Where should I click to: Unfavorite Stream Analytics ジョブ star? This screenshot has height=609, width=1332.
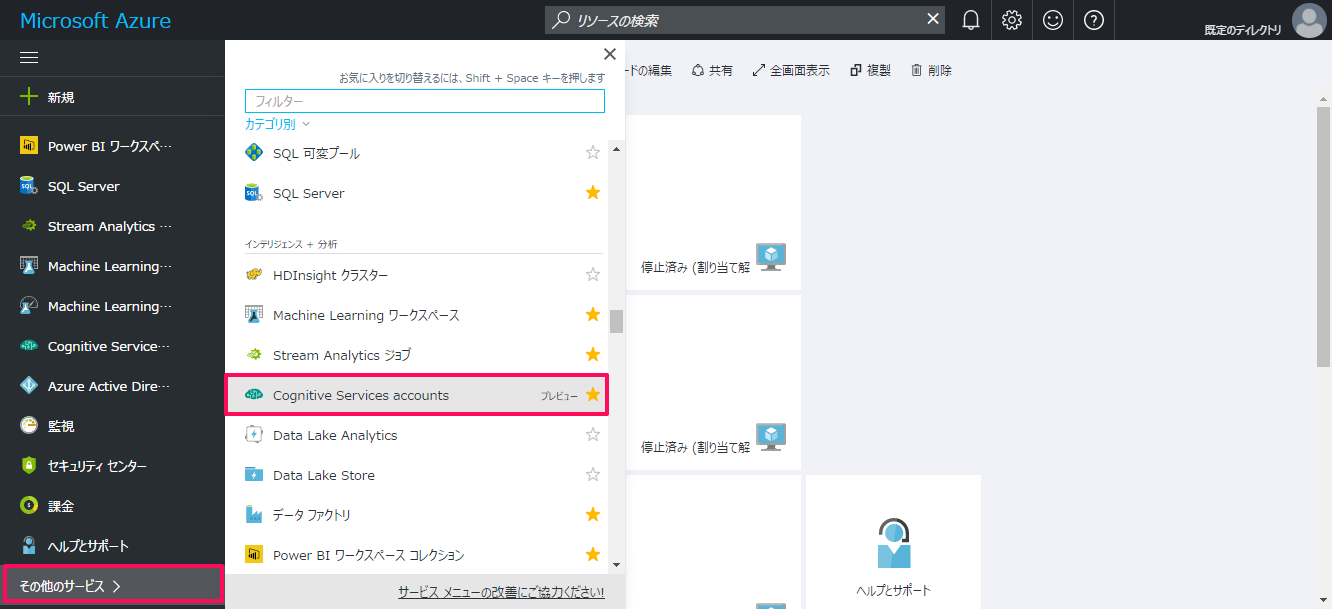coord(593,355)
